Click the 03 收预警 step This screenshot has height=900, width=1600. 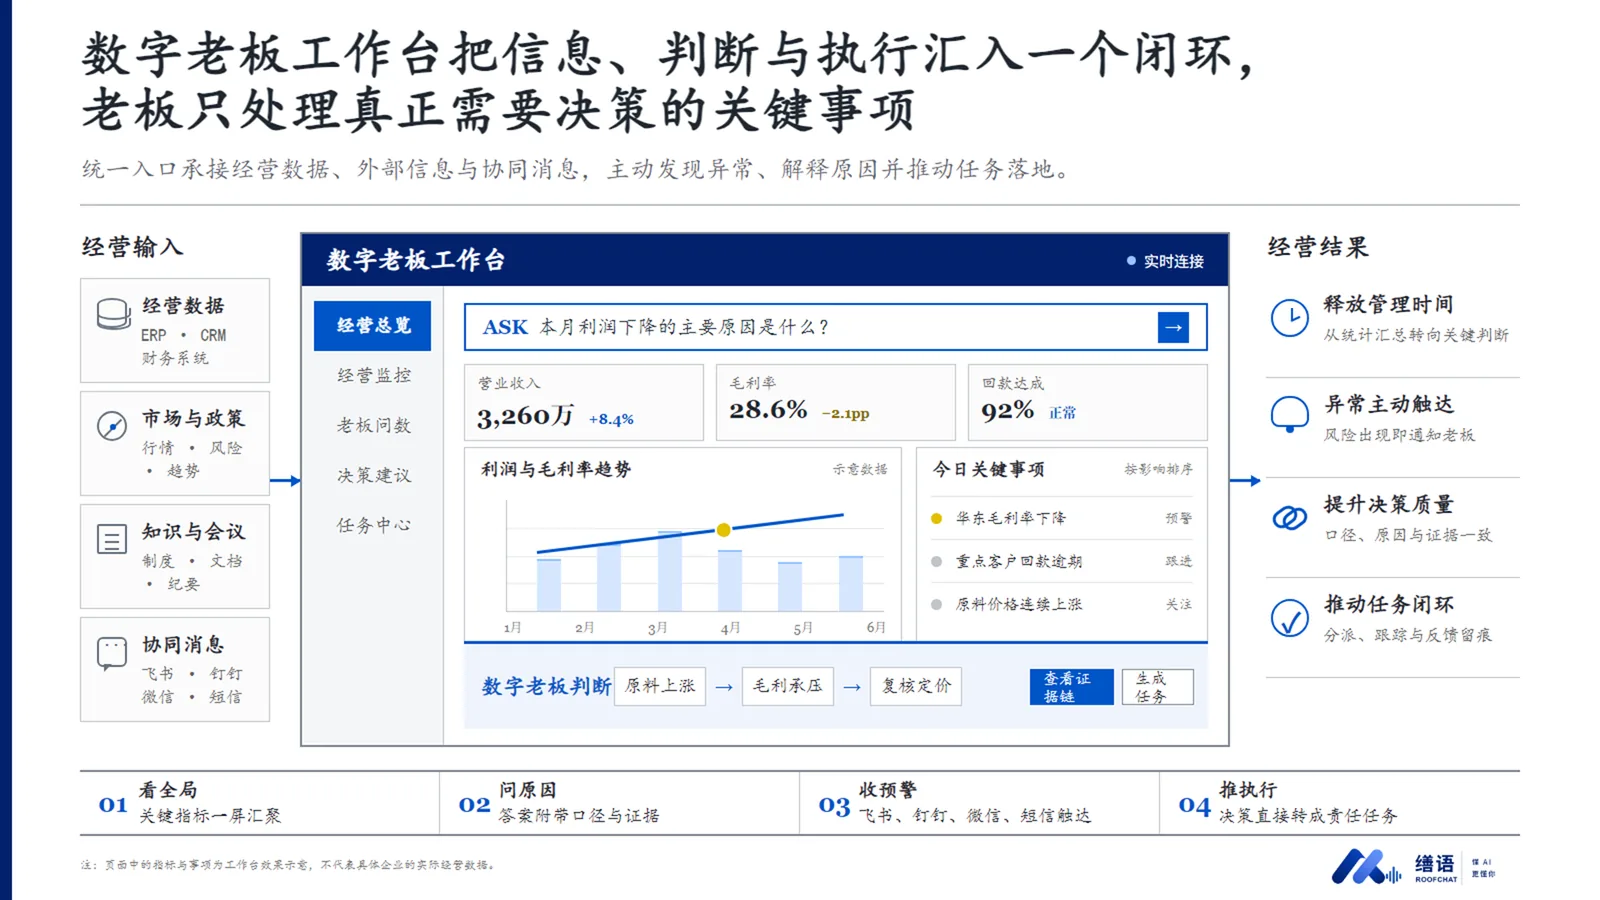[980, 803]
